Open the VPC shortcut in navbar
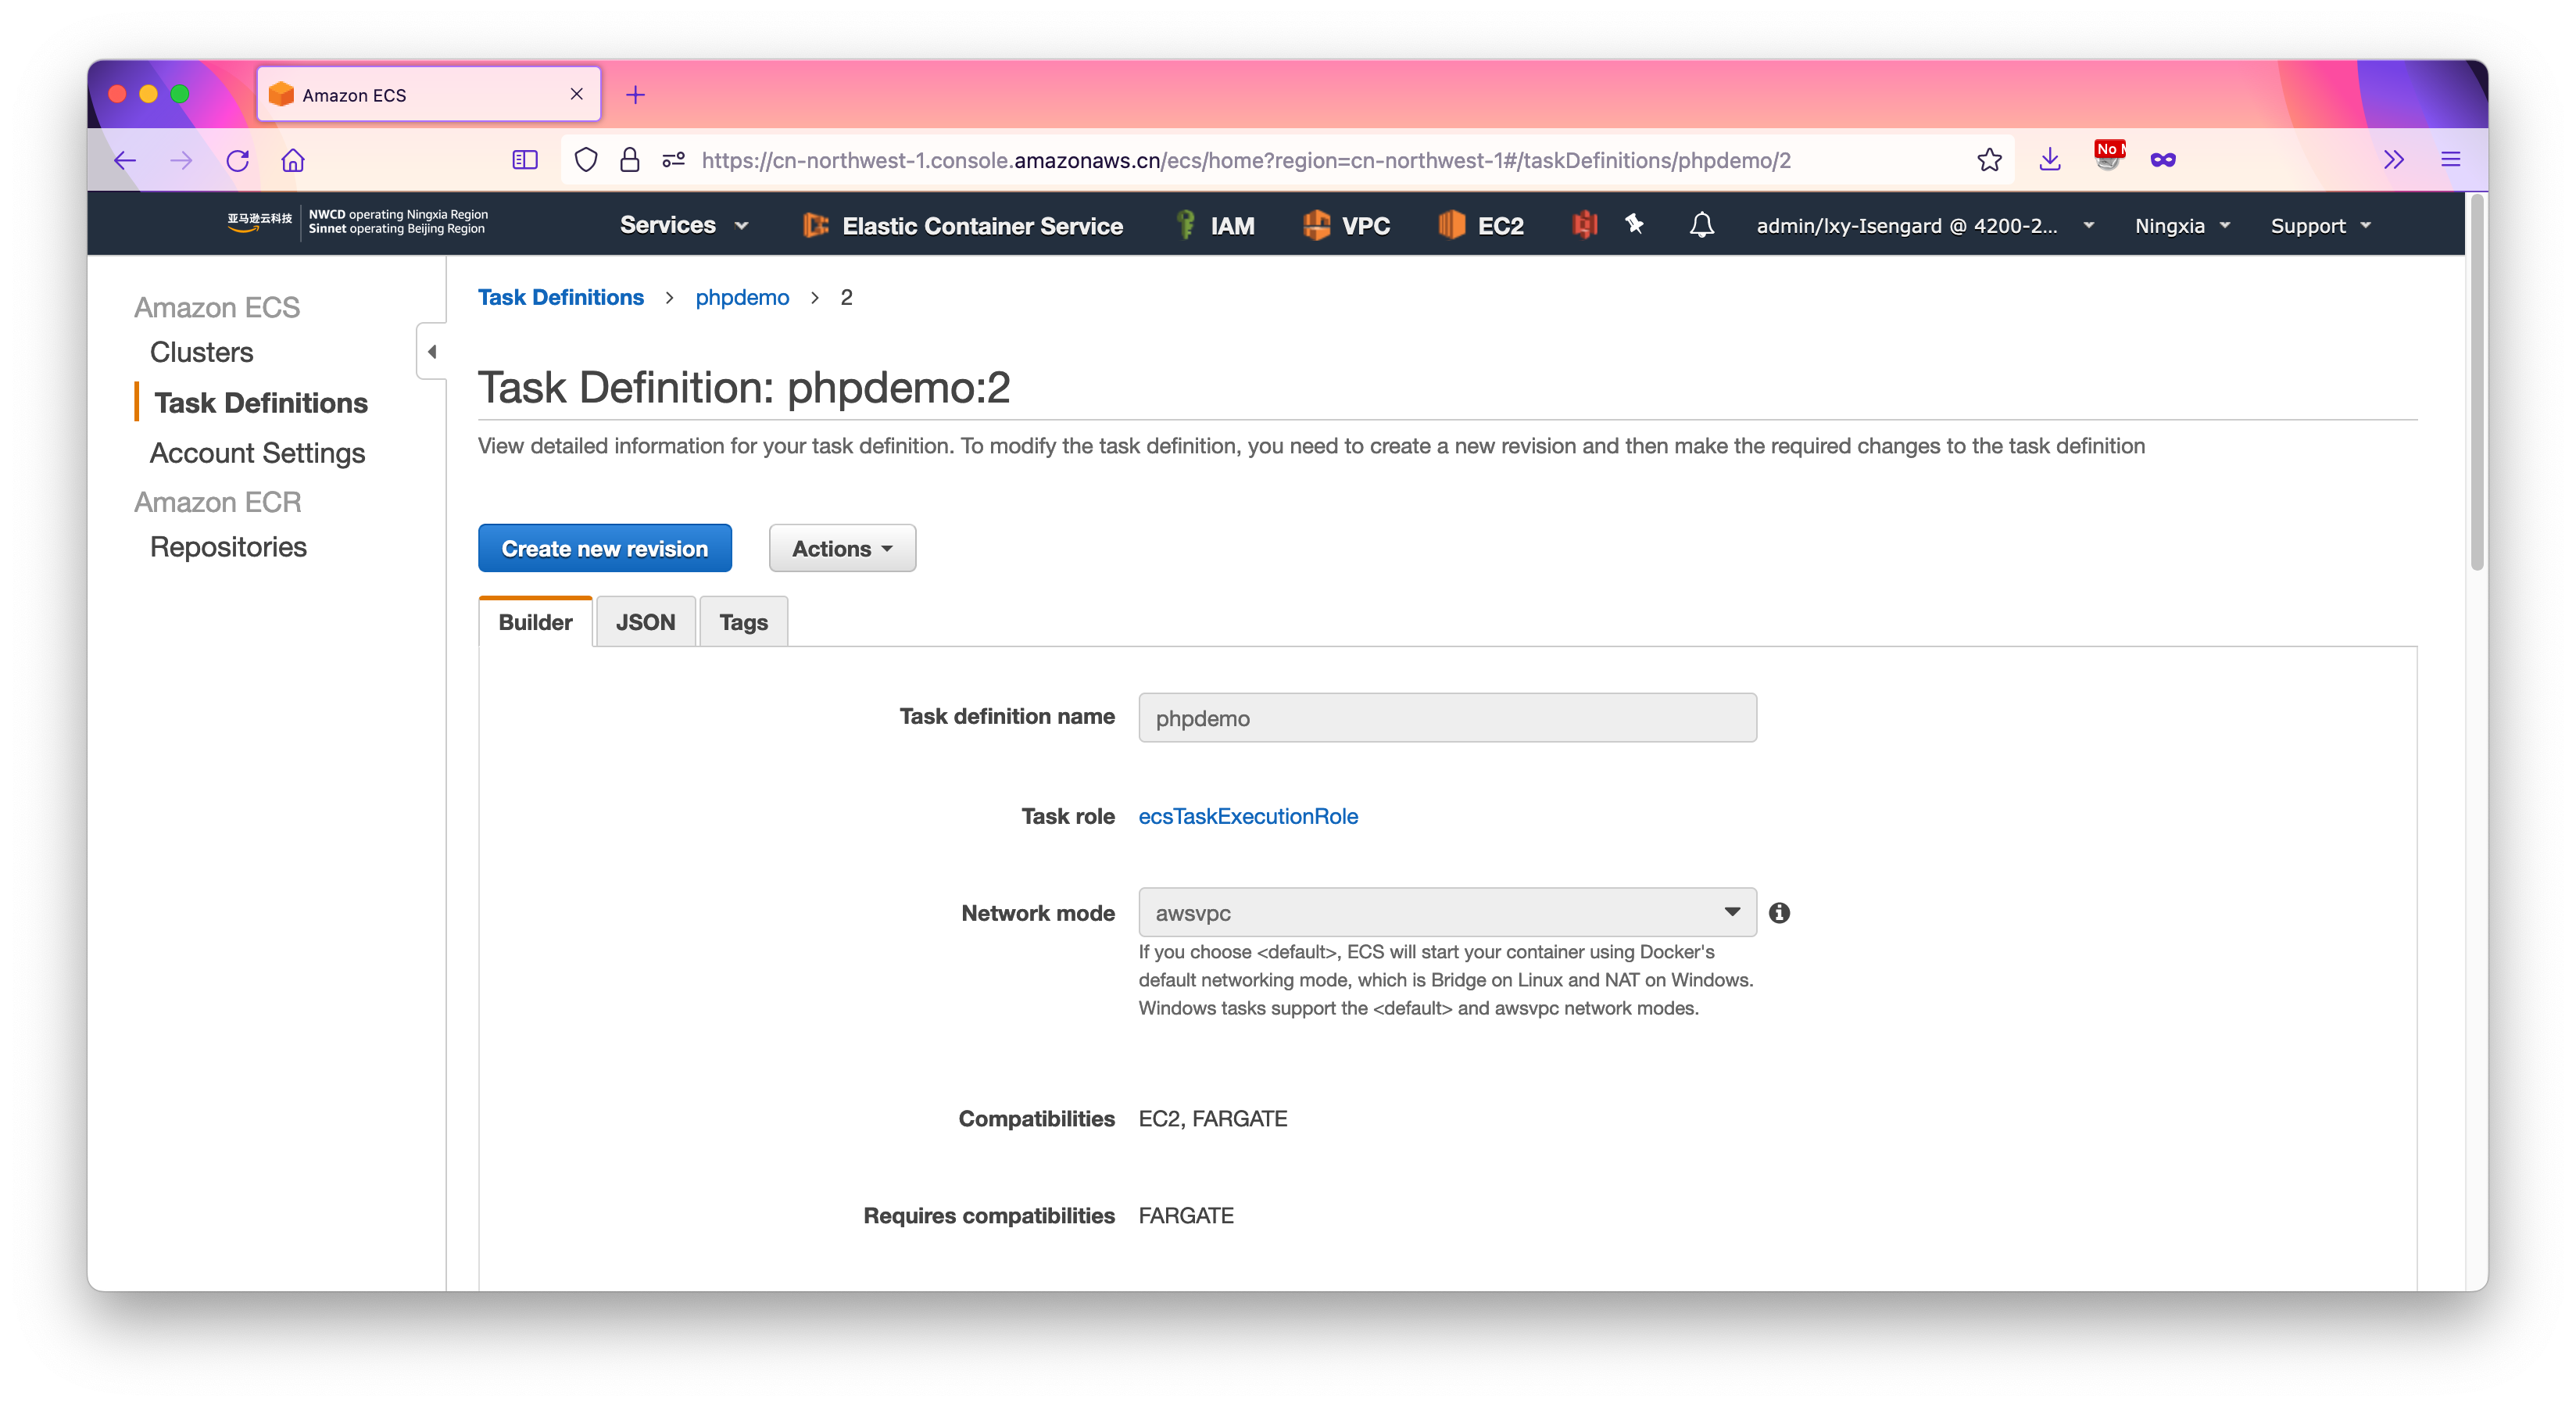Image resolution: width=2576 pixels, height=1407 pixels. pos(1346,225)
